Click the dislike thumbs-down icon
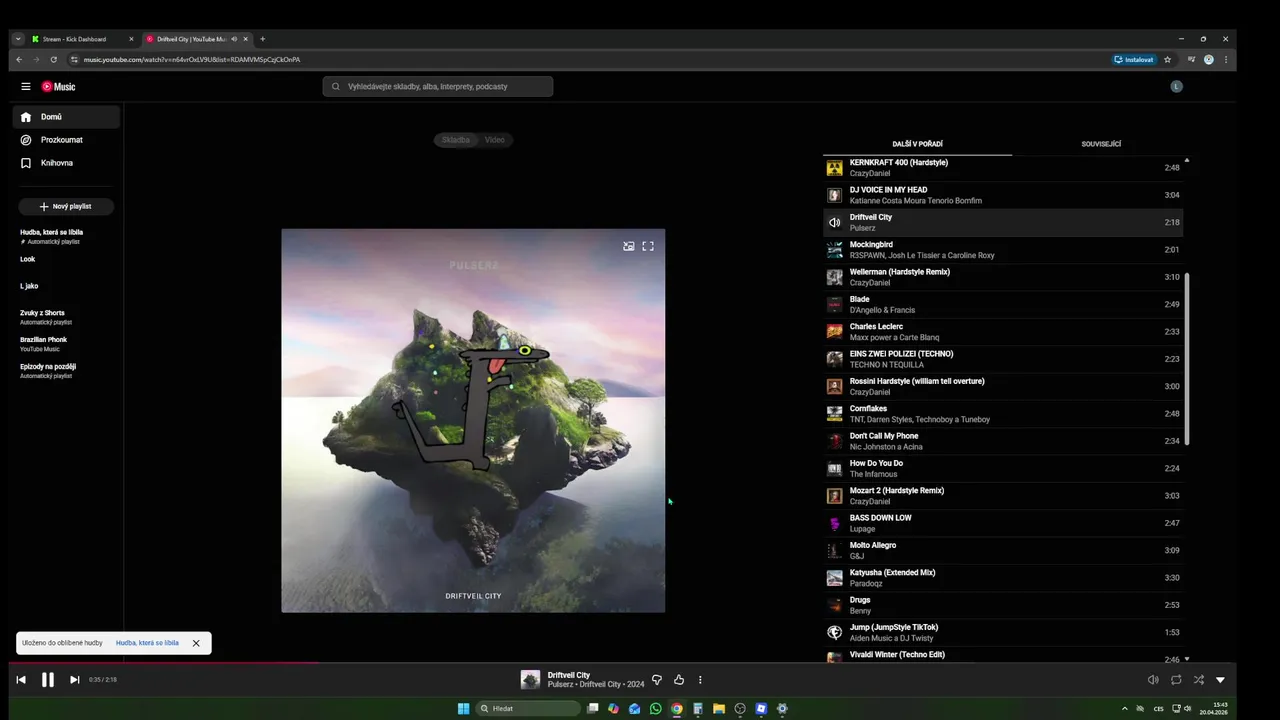Image resolution: width=1280 pixels, height=720 pixels. [x=657, y=680]
